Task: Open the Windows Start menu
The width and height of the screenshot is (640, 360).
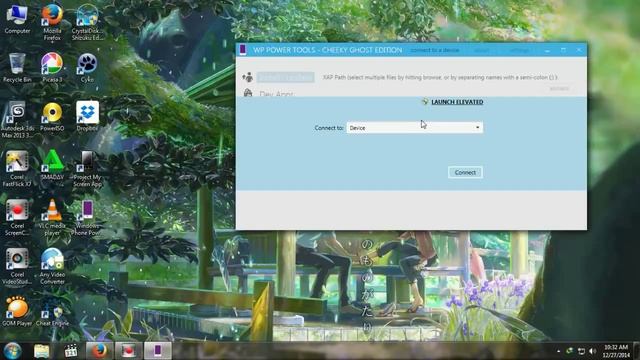Action: coord(12,351)
